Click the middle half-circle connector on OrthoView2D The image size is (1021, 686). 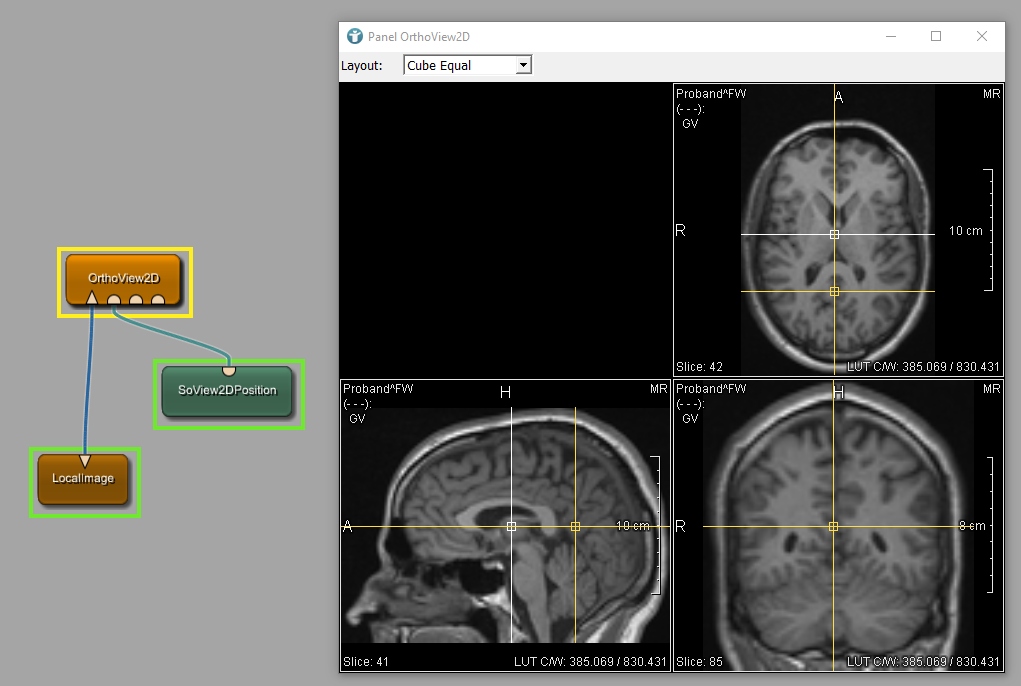[x=136, y=300]
